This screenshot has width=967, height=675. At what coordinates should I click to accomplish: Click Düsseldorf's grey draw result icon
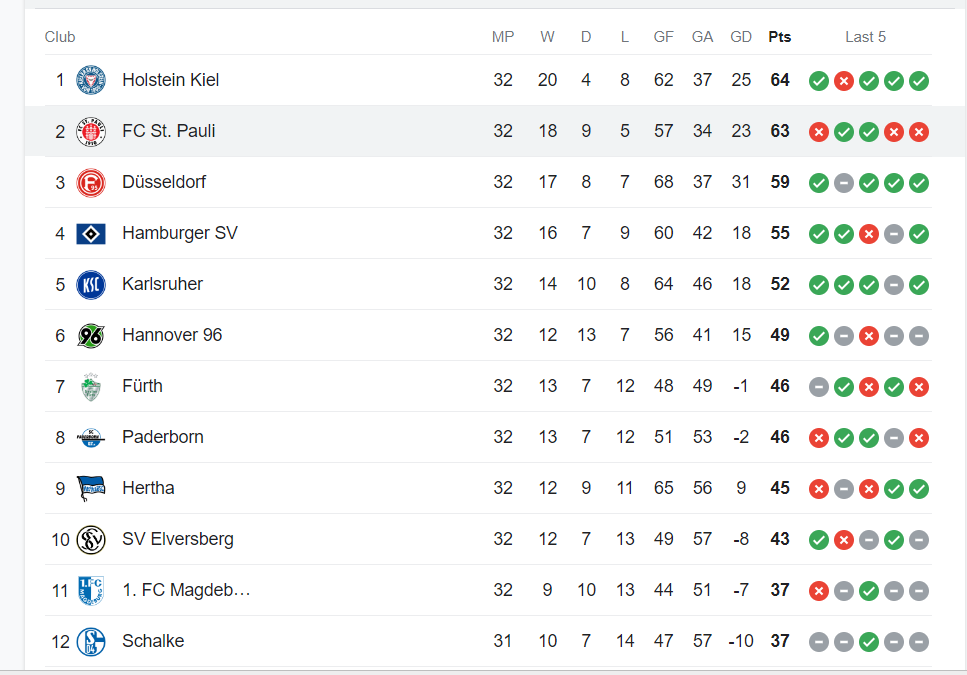844,183
